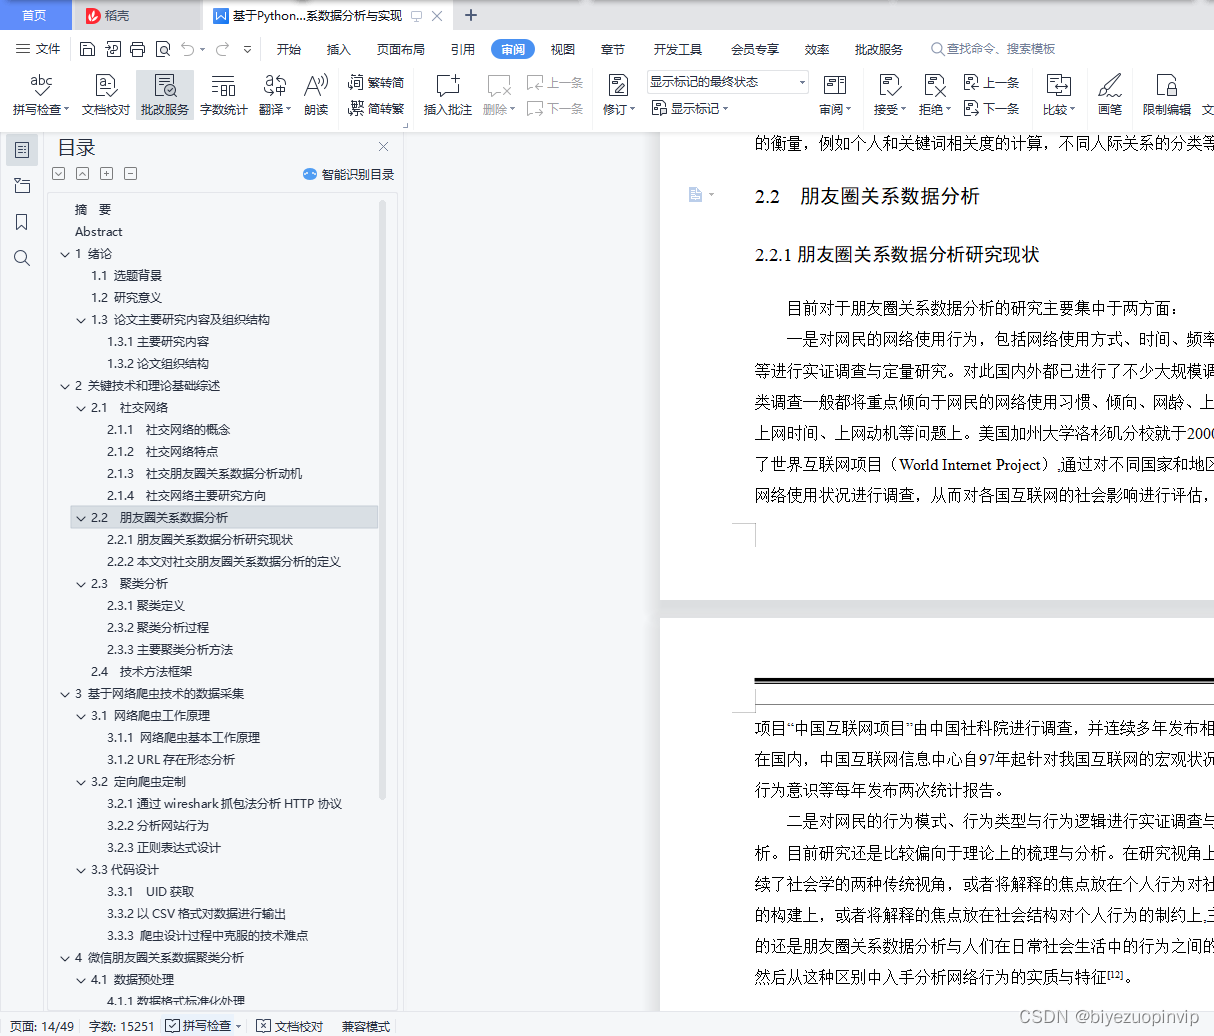Collapse the 2.2 朋友圈关系数据分析 node
Viewport: 1214px width, 1036px height.
tap(80, 517)
